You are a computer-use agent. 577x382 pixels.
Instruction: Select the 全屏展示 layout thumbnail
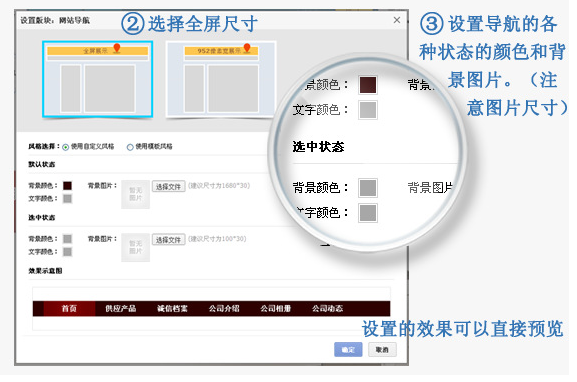coord(98,79)
